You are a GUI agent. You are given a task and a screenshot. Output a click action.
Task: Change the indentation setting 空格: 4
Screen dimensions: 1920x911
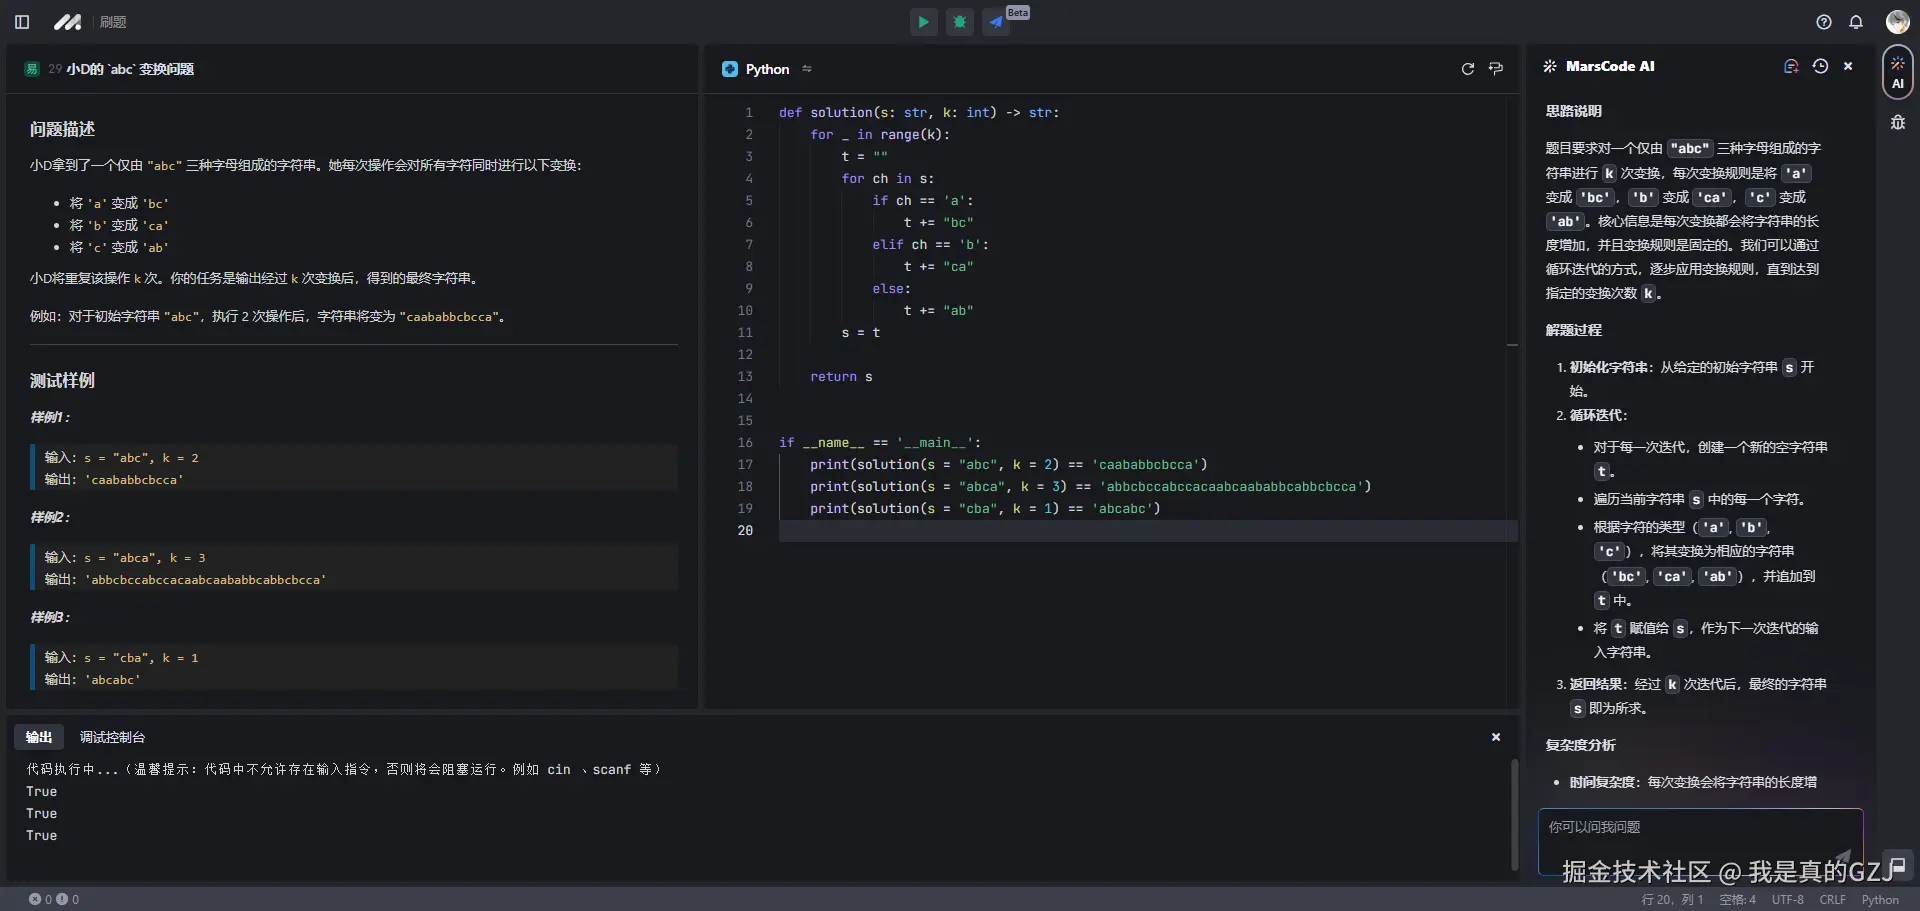point(1737,900)
